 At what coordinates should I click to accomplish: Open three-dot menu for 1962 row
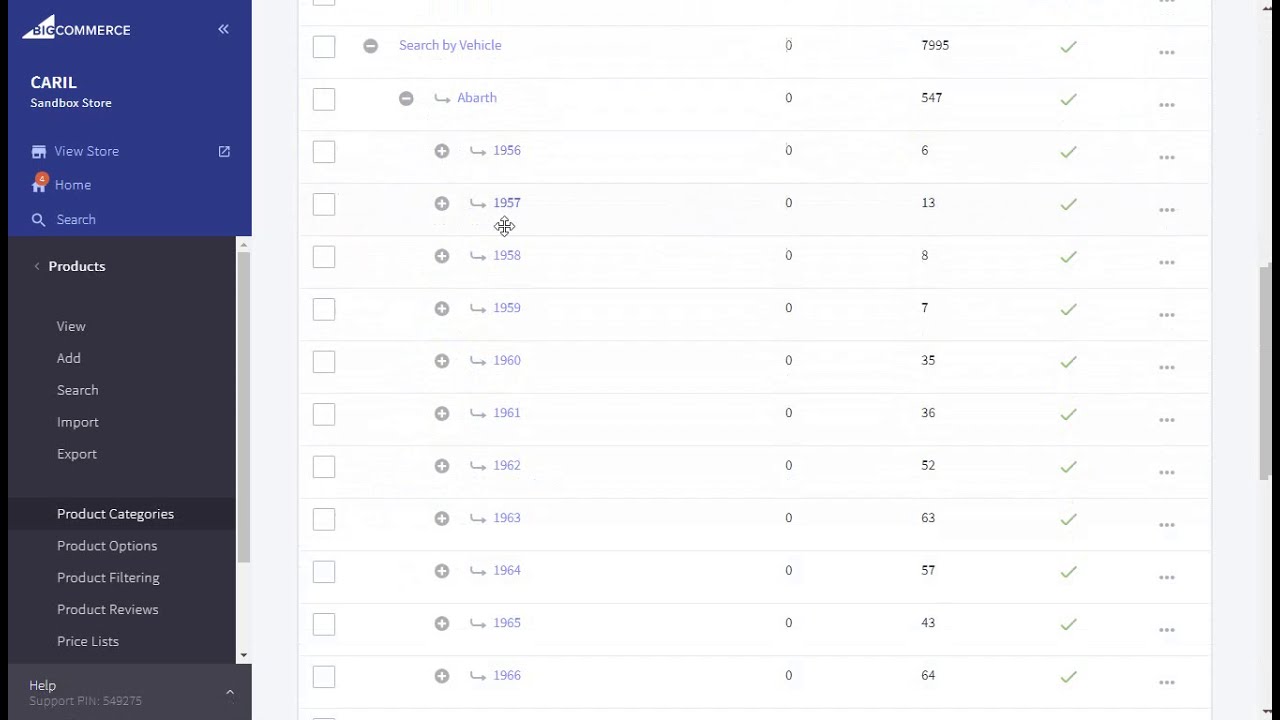pyautogui.click(x=1167, y=472)
